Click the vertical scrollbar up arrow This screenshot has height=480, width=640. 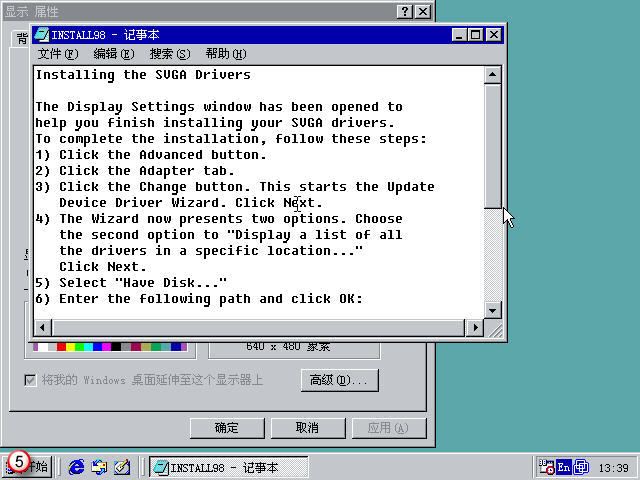493,75
